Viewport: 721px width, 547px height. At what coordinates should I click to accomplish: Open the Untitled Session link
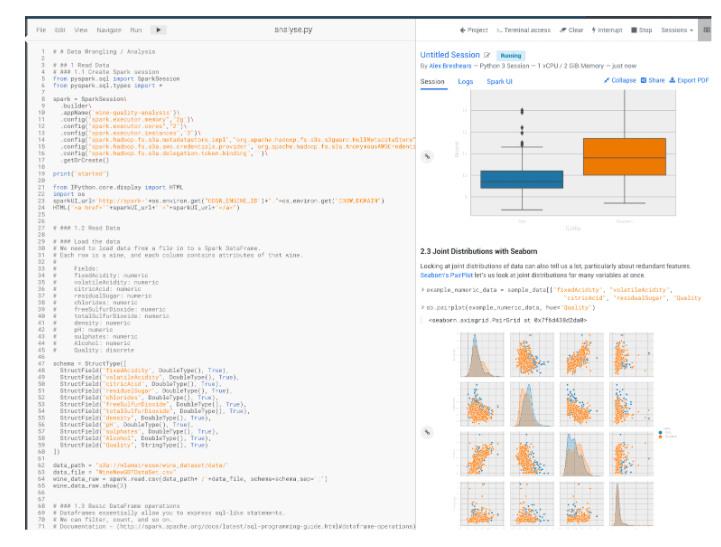(x=450, y=55)
